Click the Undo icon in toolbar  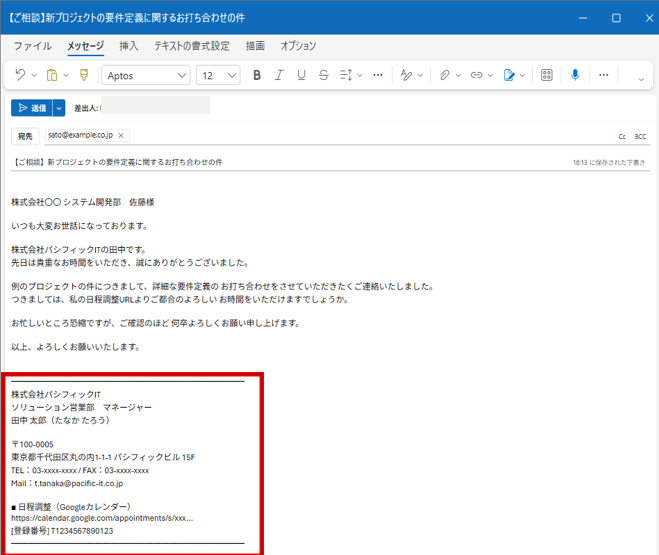20,75
